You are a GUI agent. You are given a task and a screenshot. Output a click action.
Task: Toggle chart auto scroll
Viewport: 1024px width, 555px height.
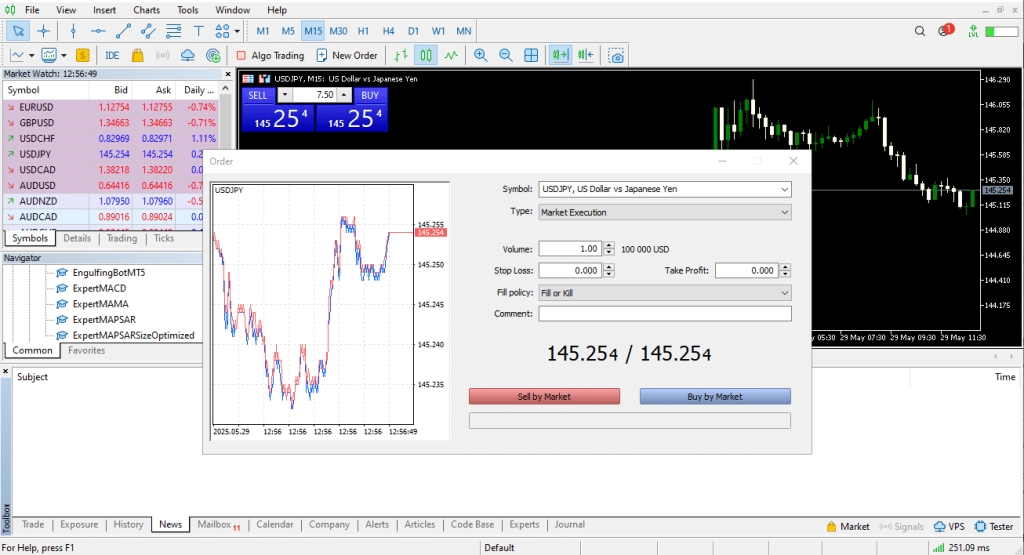[x=560, y=56]
